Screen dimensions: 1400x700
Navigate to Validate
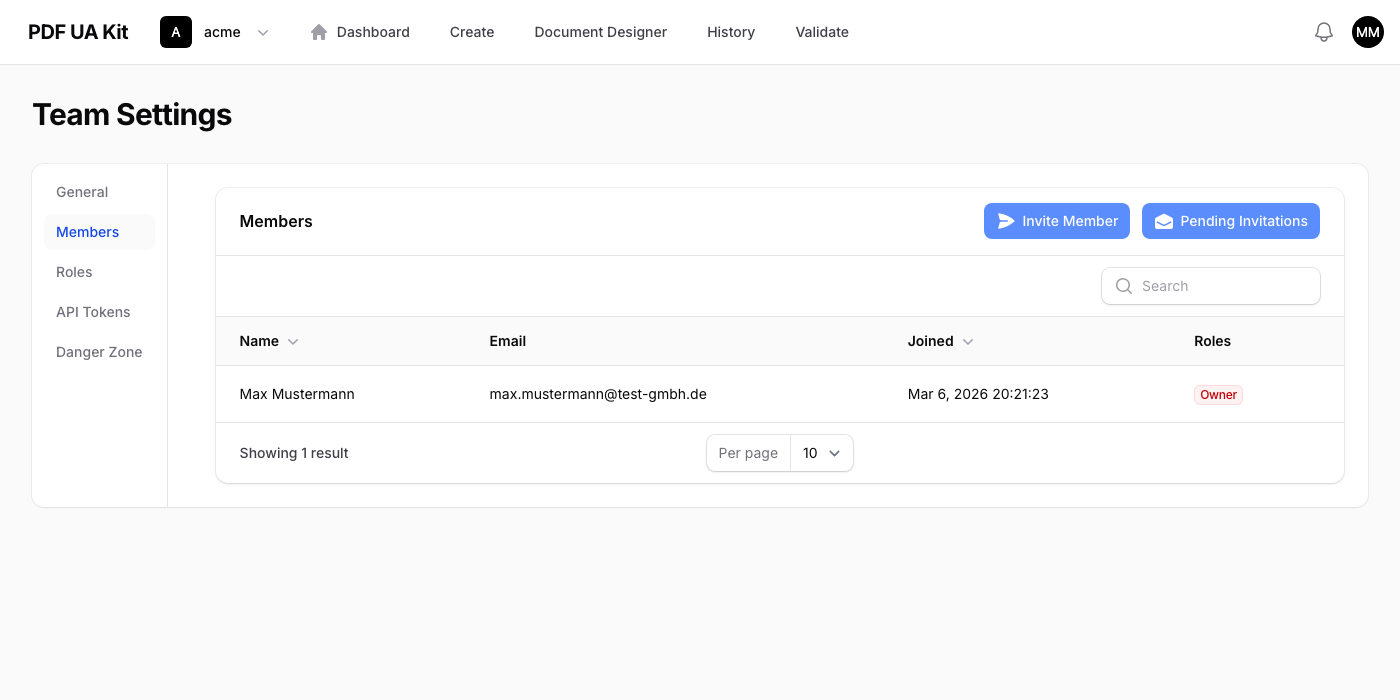coord(822,32)
